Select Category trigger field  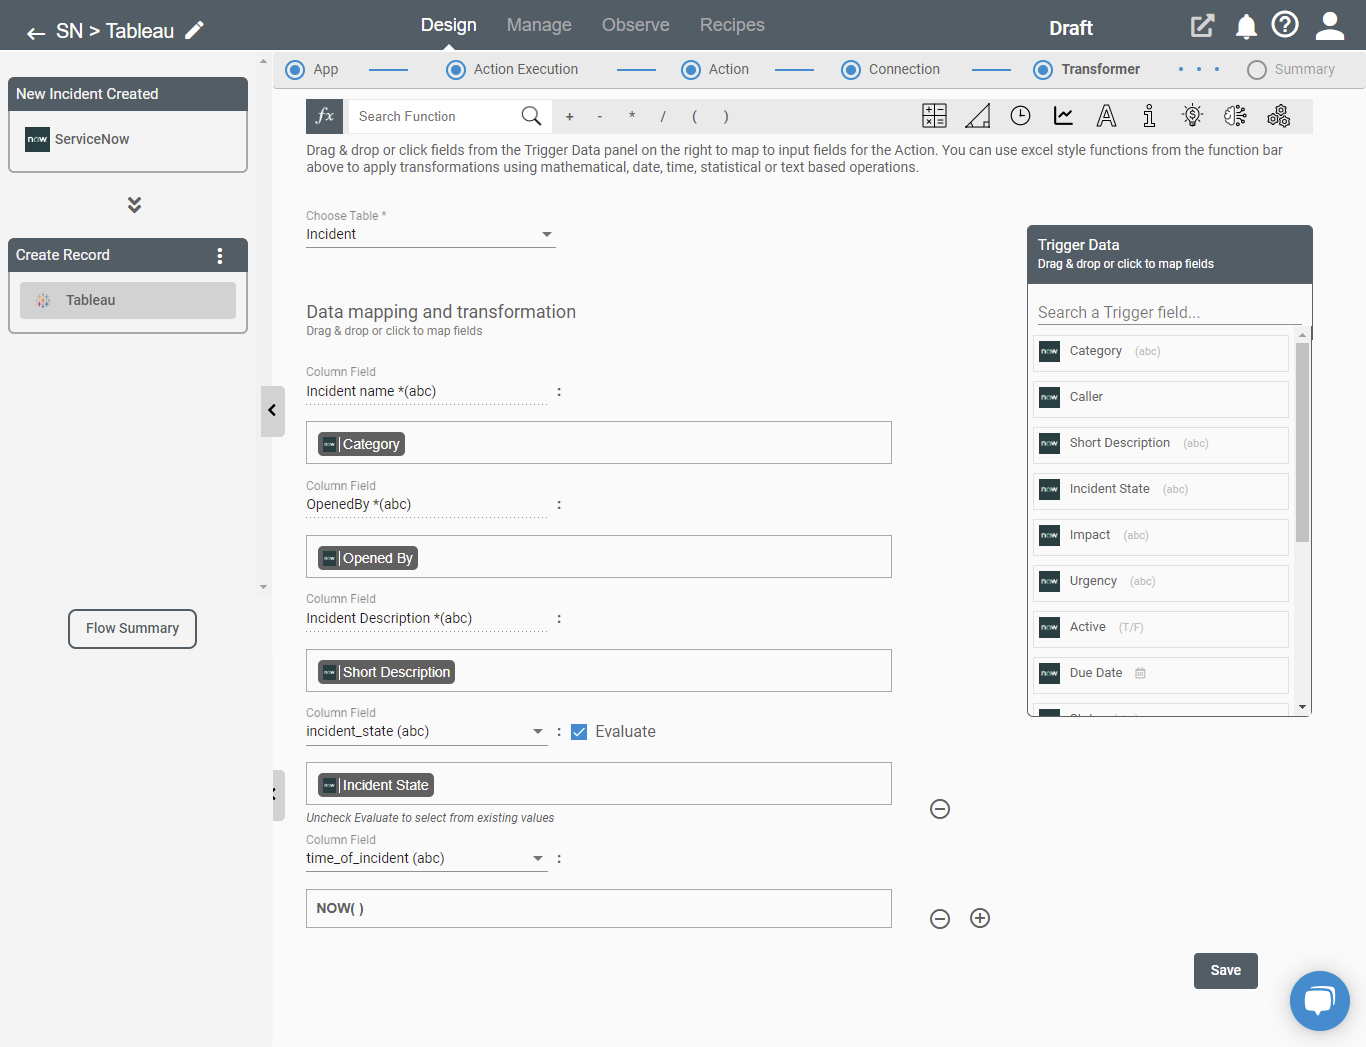click(1161, 352)
